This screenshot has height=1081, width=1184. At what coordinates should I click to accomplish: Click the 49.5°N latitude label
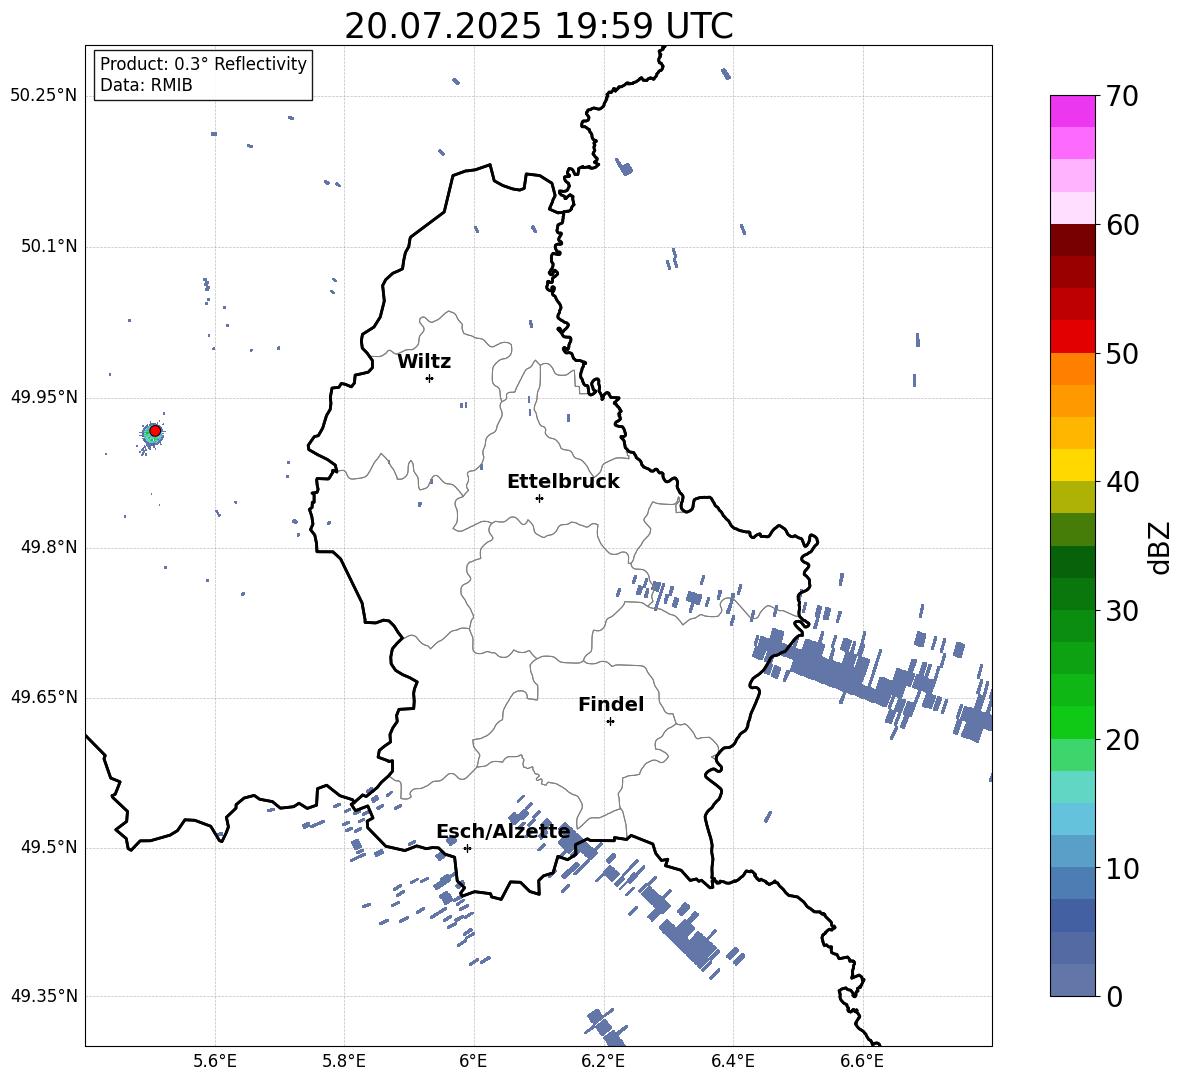pos(48,847)
